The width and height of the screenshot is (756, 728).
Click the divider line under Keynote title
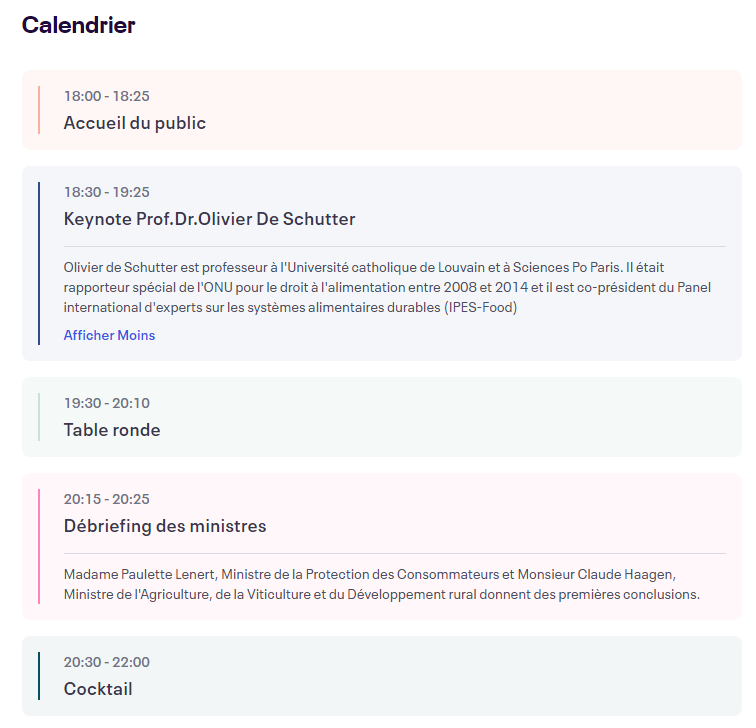394,246
